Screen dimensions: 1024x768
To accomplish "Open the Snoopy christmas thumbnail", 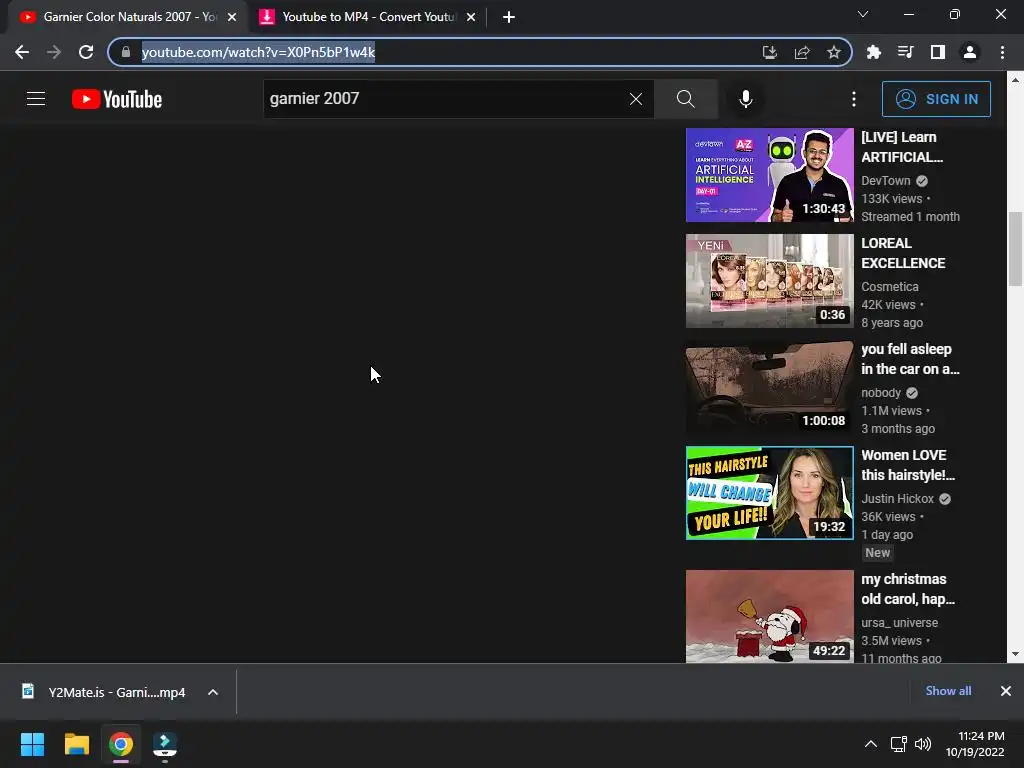I will point(769,616).
